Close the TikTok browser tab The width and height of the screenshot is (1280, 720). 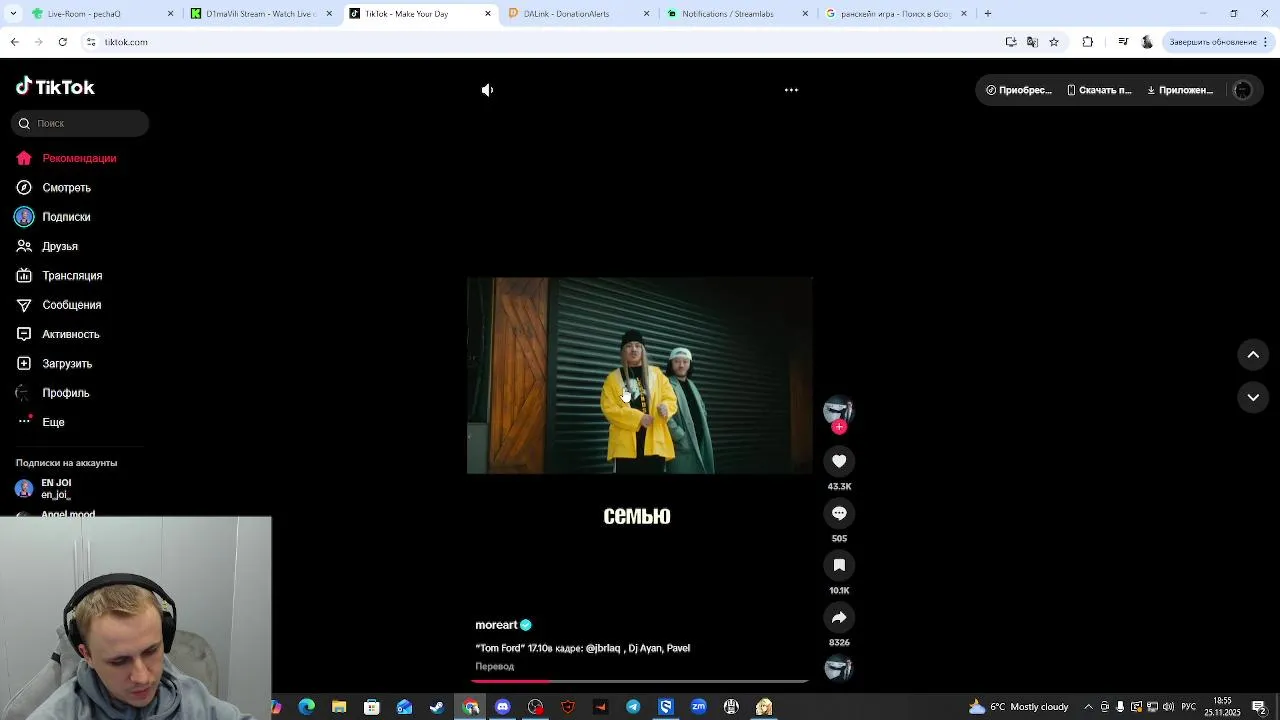(x=488, y=14)
